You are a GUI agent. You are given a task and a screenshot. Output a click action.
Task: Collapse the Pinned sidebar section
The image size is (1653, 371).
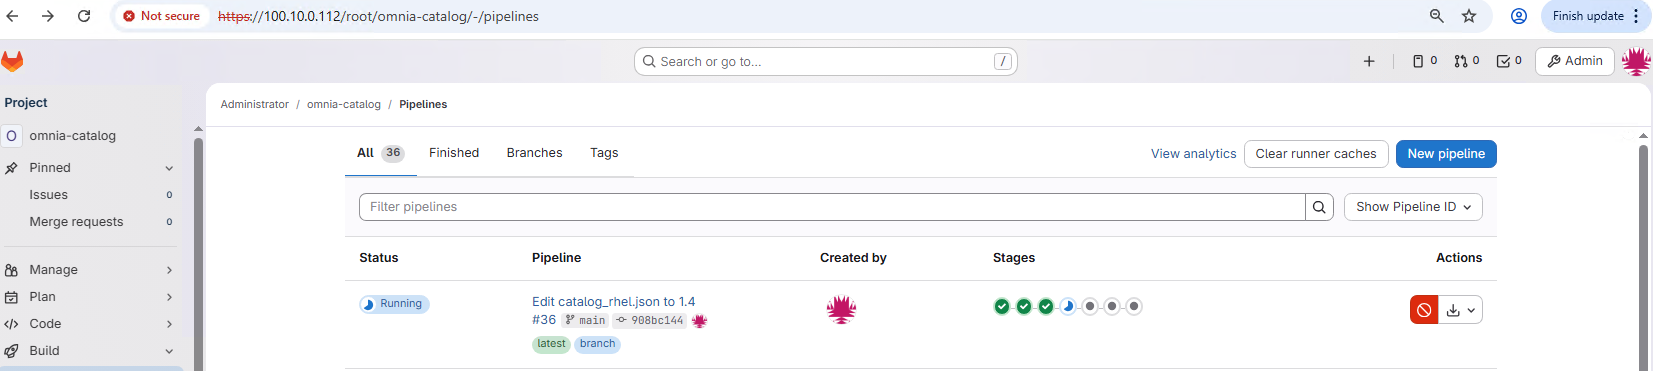pyautogui.click(x=91, y=168)
